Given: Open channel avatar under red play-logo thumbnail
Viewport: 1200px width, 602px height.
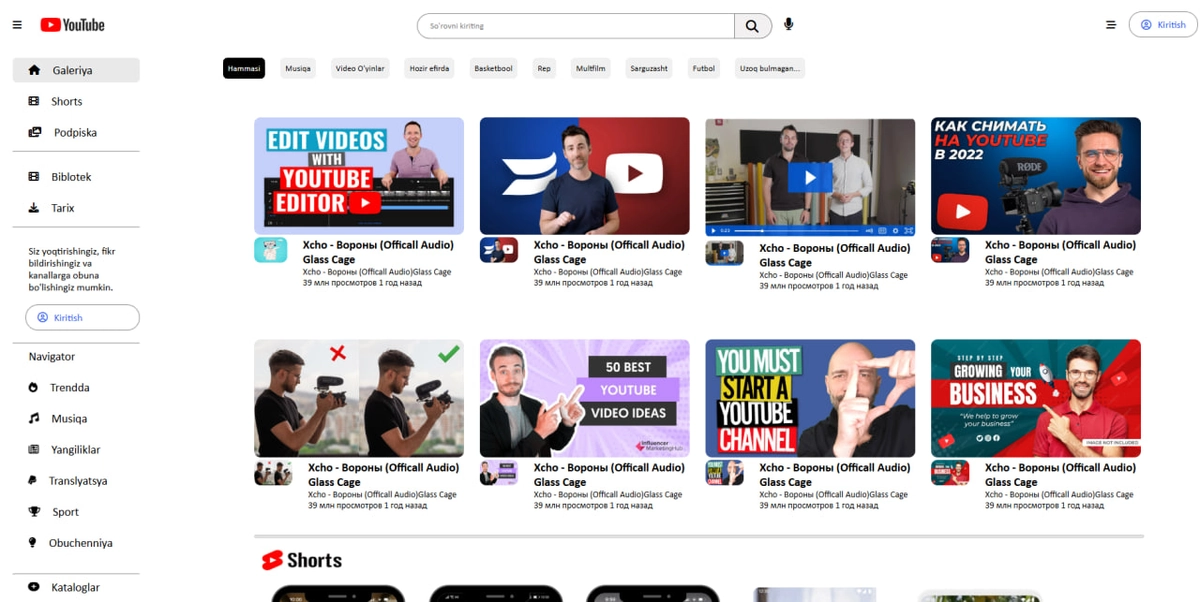Looking at the screenshot, I should pyautogui.click(x=498, y=250).
